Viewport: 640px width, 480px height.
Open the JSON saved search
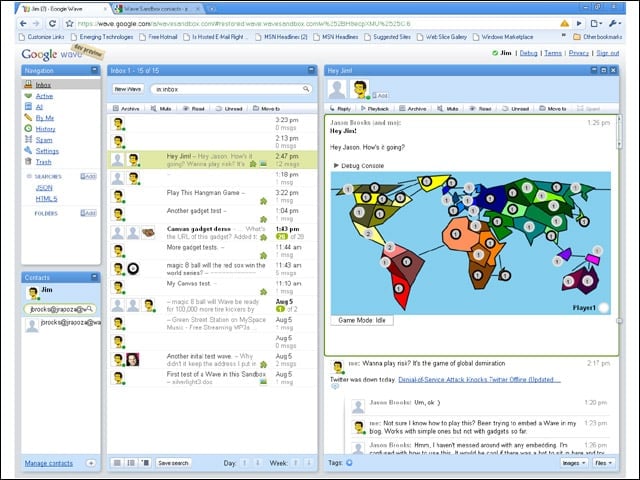(44, 188)
